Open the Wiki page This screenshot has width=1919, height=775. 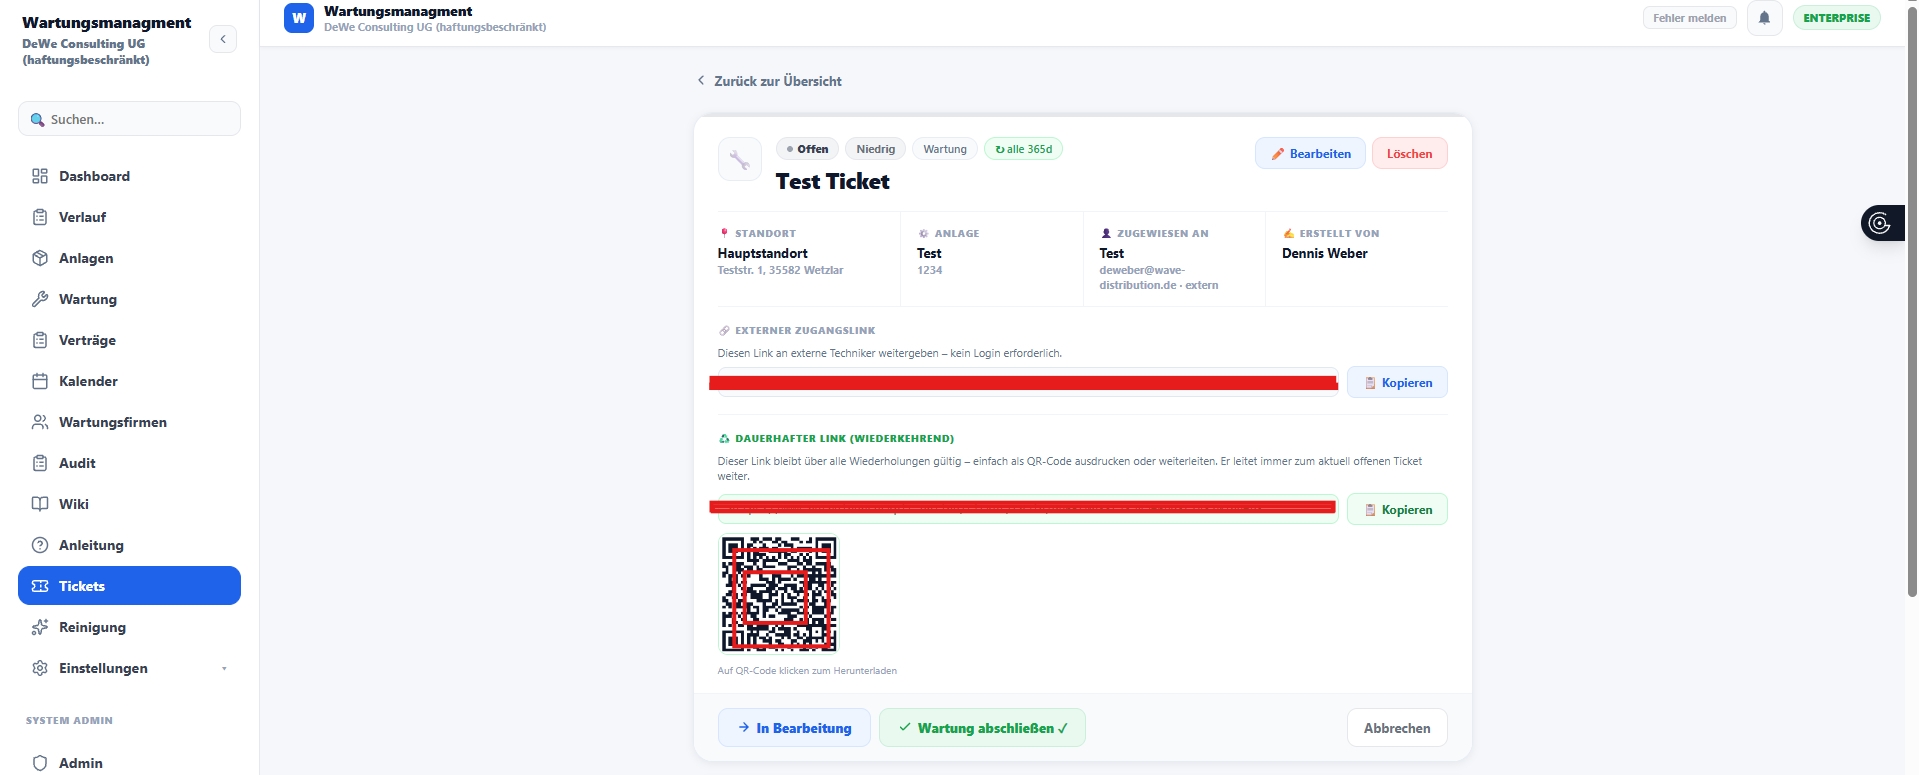pos(74,504)
